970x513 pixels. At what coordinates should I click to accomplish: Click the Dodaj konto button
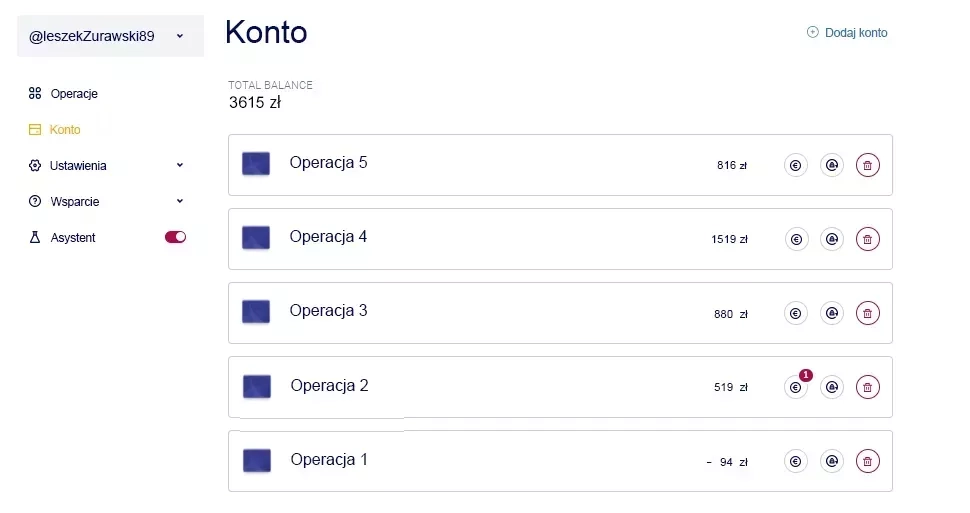847,33
